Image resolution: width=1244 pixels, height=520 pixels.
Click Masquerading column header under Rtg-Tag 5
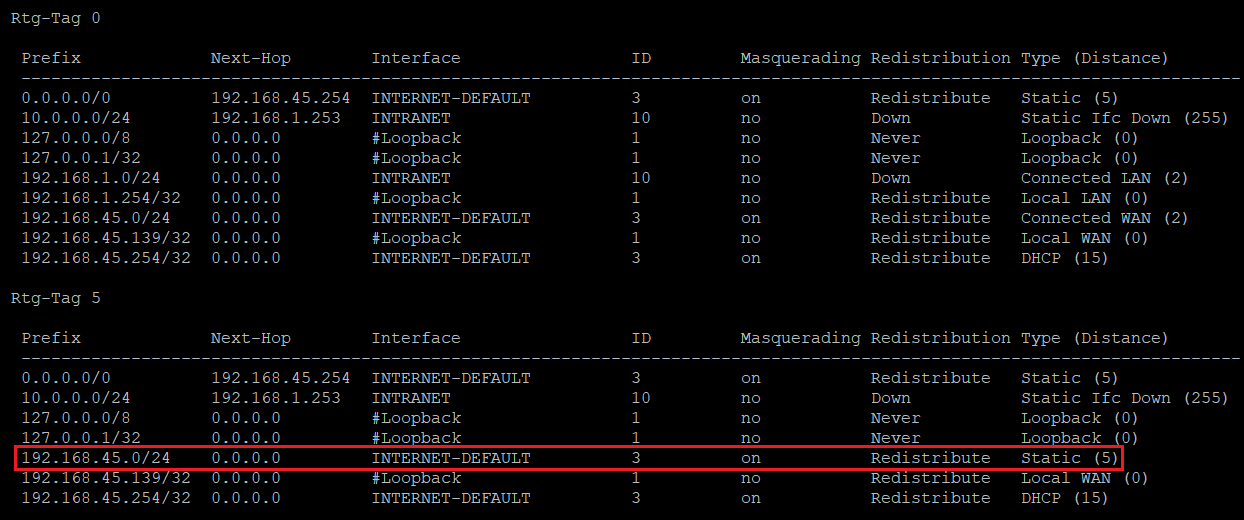800,338
